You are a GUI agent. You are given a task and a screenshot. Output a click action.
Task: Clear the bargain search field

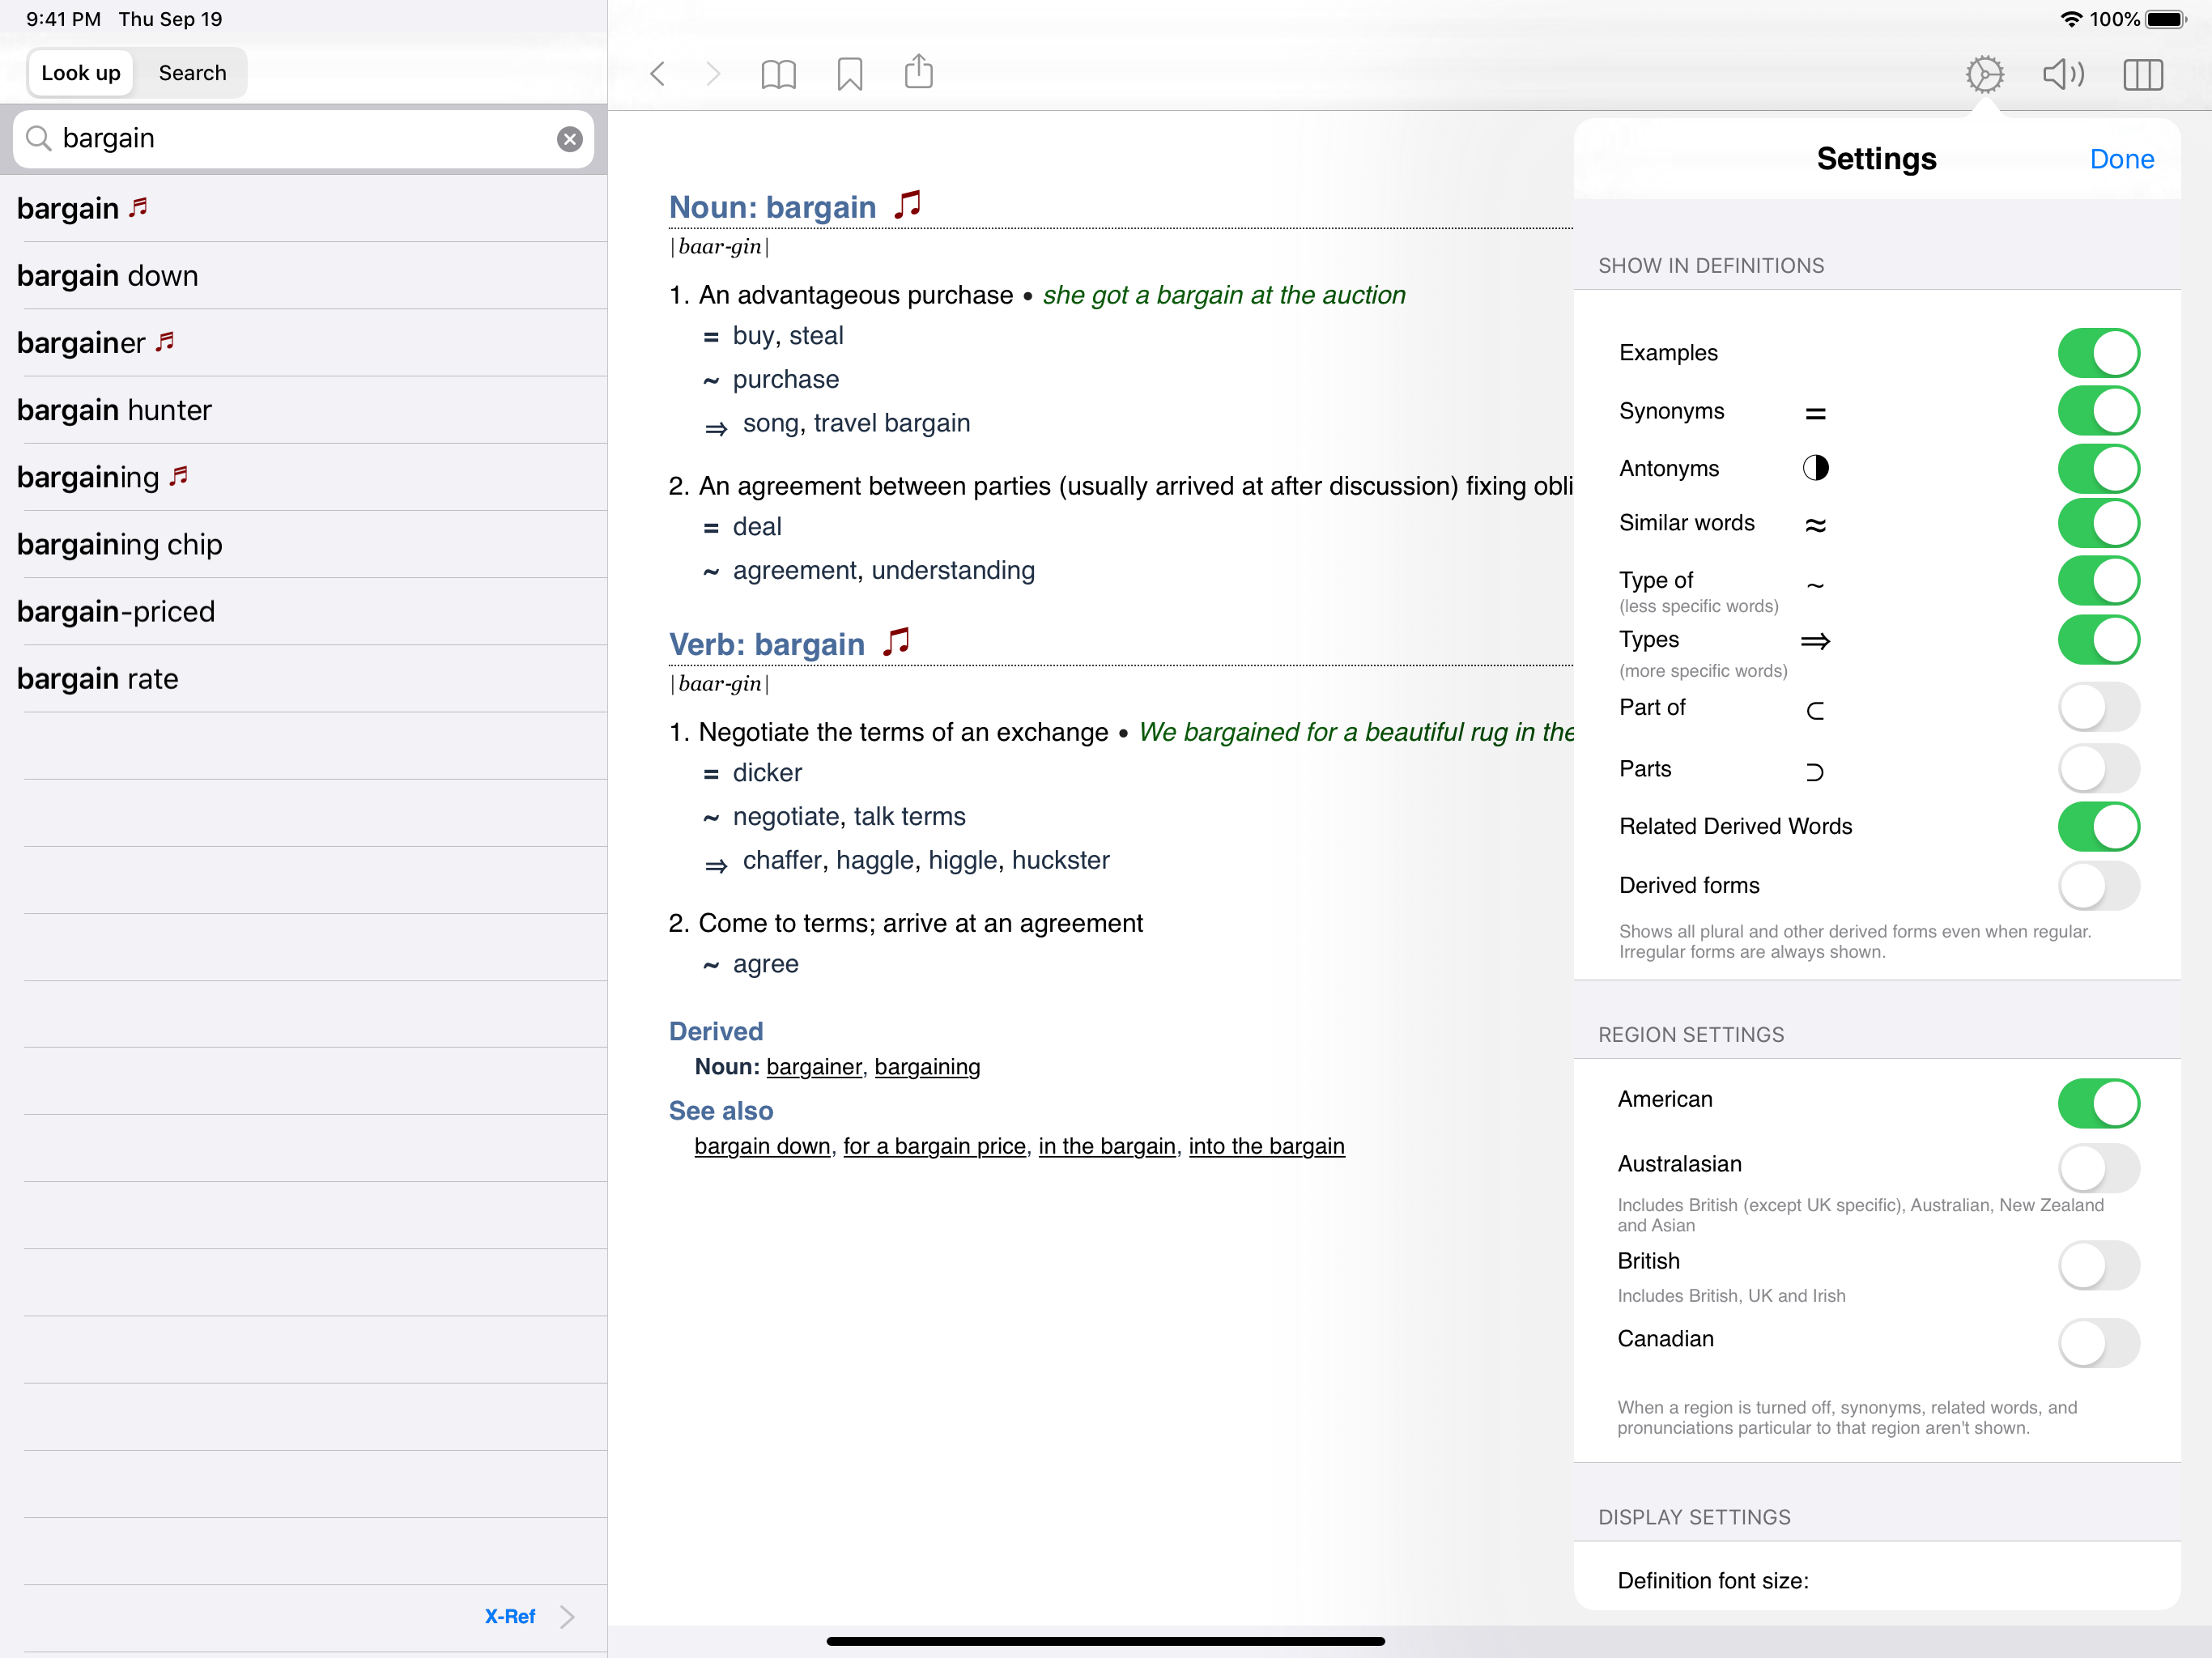[x=569, y=139]
